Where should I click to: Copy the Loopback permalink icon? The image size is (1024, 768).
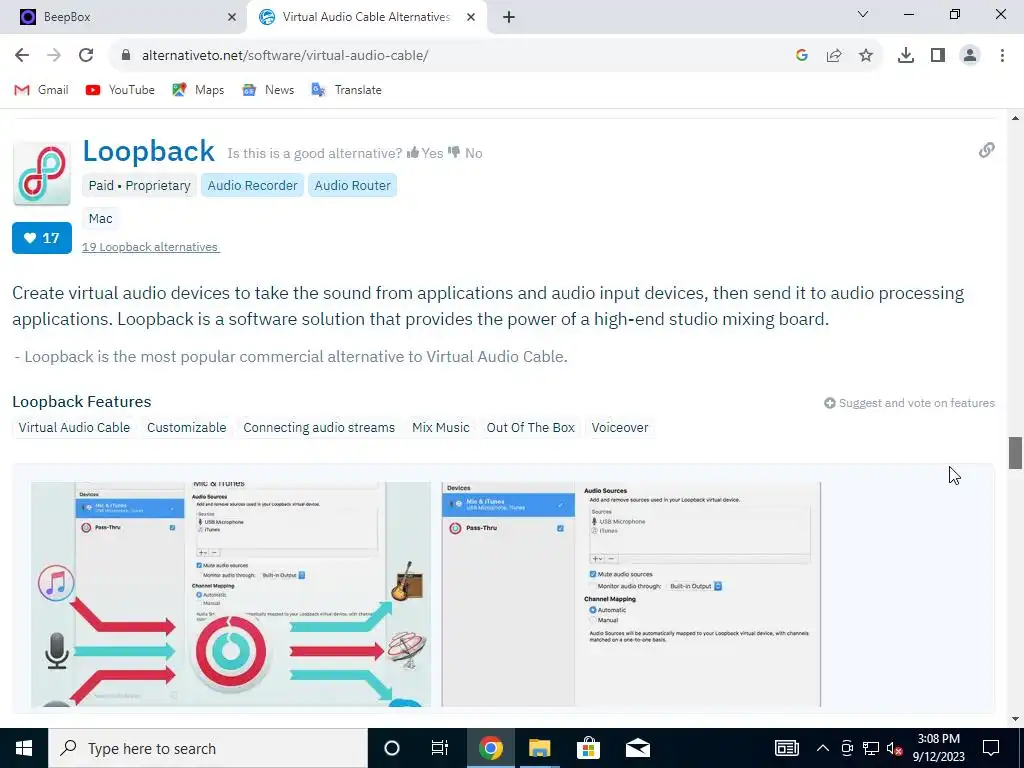tap(986, 150)
